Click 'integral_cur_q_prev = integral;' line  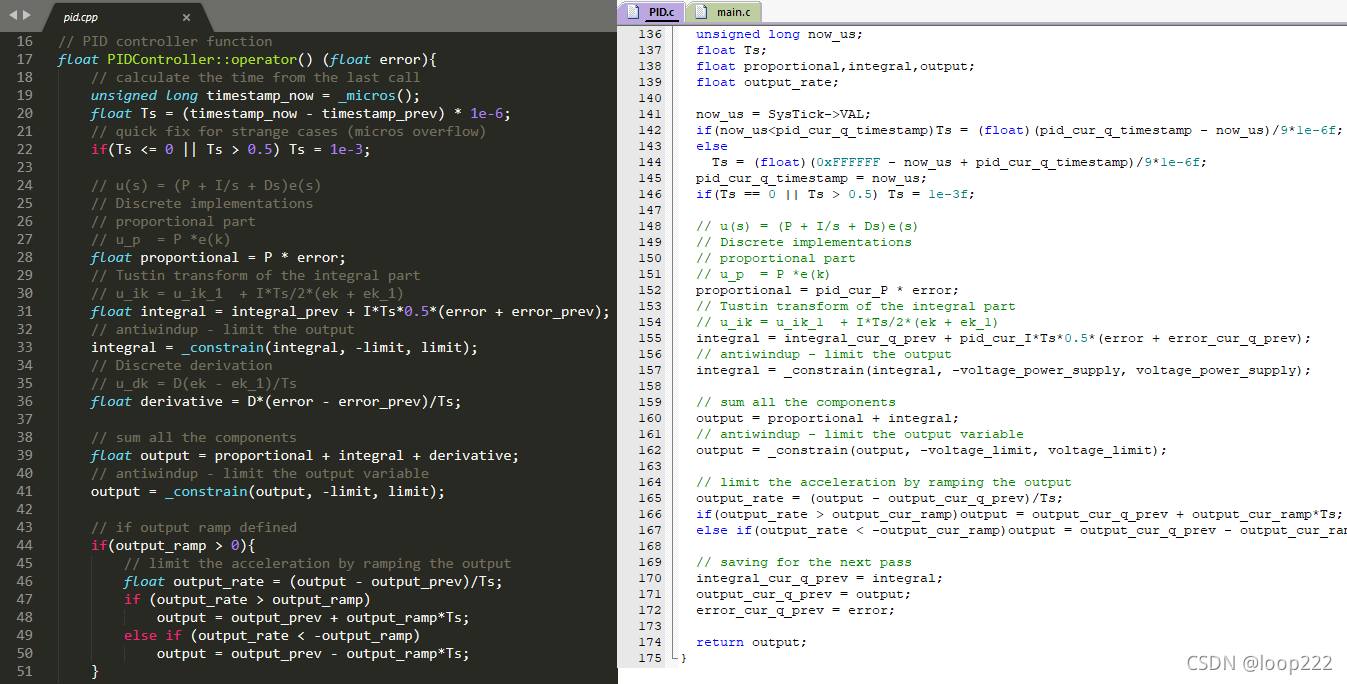point(819,578)
